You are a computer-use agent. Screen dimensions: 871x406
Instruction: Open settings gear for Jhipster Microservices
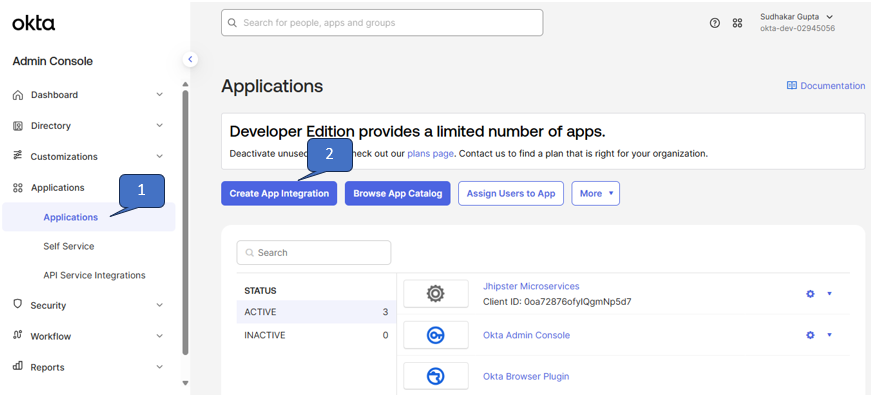click(x=810, y=294)
